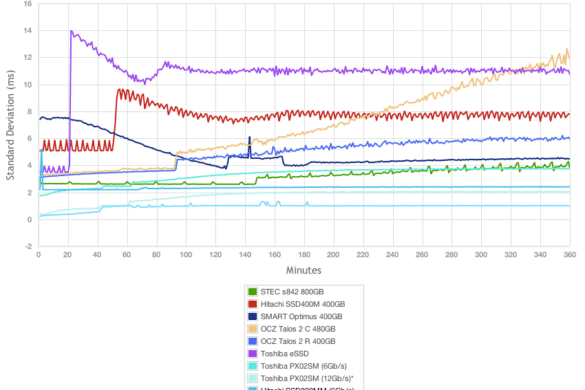Click the 'Minutes' x-axis title
The width and height of the screenshot is (585, 390).
304,270
